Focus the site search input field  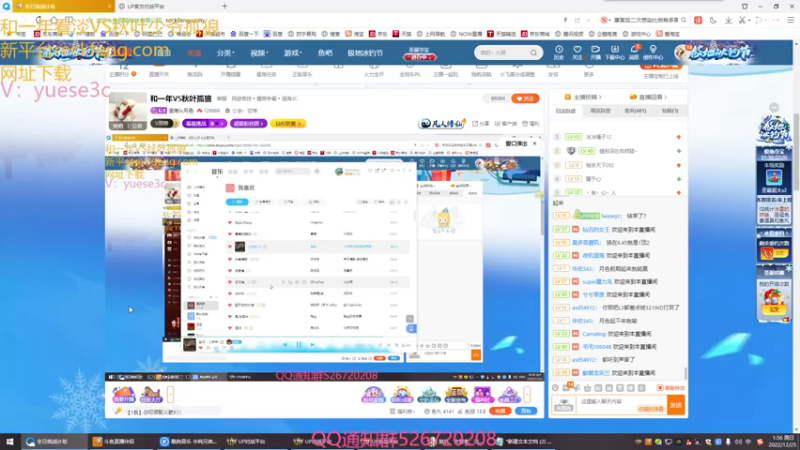[x=503, y=53]
